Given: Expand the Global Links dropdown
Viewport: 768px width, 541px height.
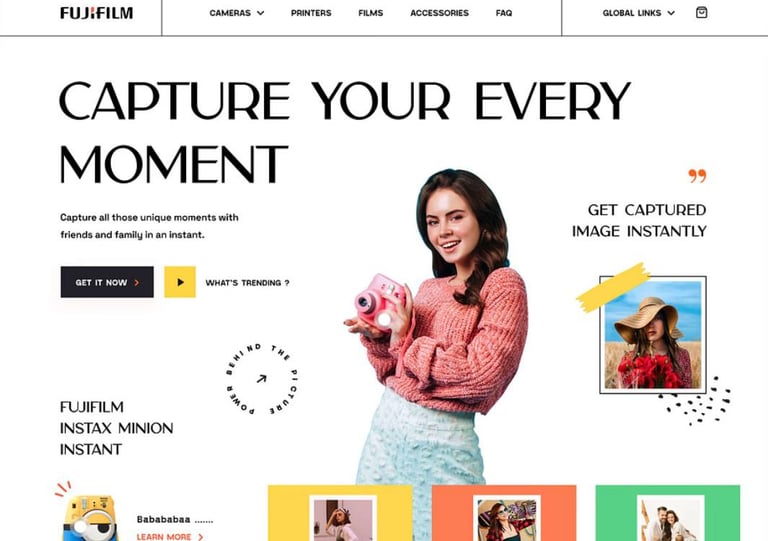Looking at the screenshot, I should pyautogui.click(x=638, y=13).
